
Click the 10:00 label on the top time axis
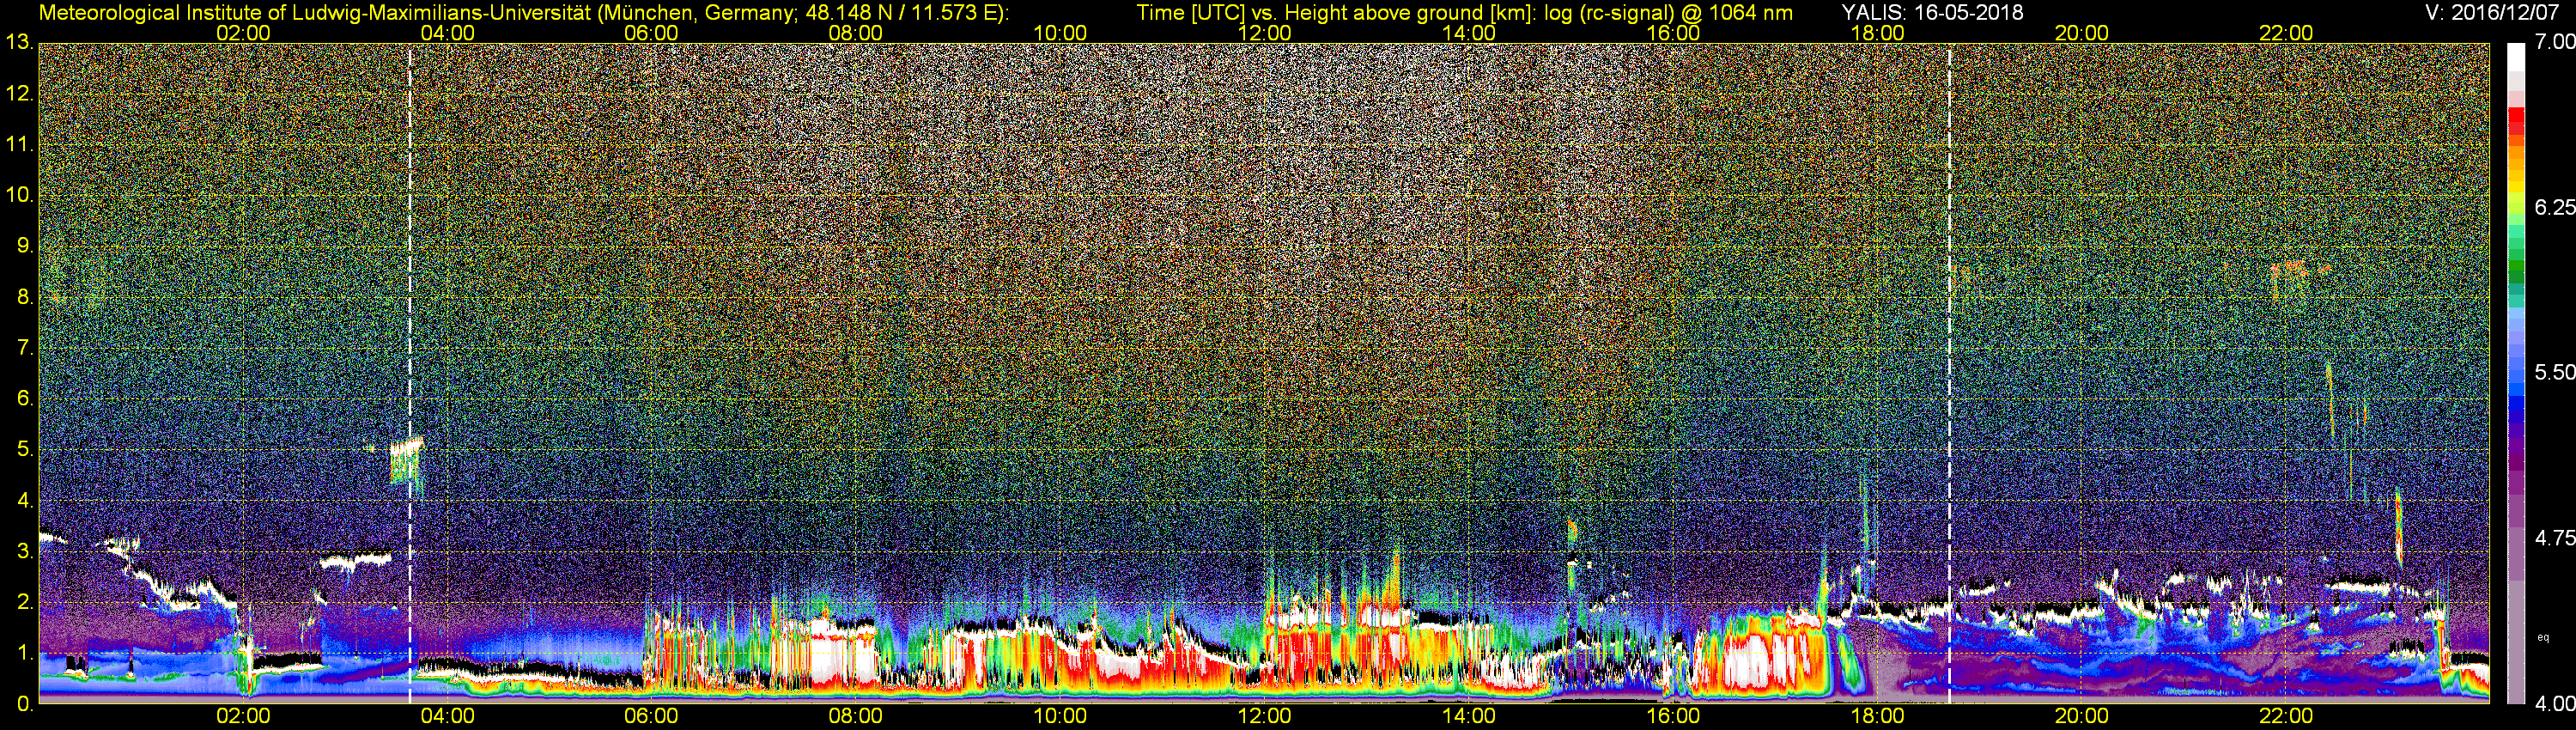click(x=1060, y=33)
